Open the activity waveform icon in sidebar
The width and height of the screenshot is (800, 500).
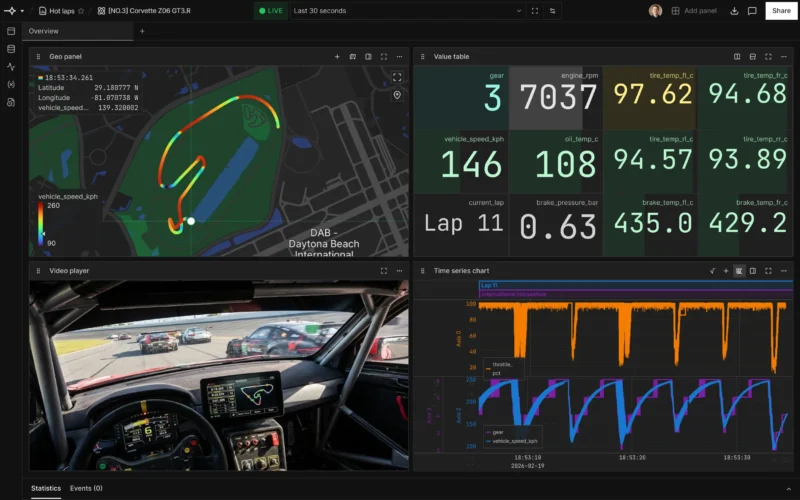11,66
